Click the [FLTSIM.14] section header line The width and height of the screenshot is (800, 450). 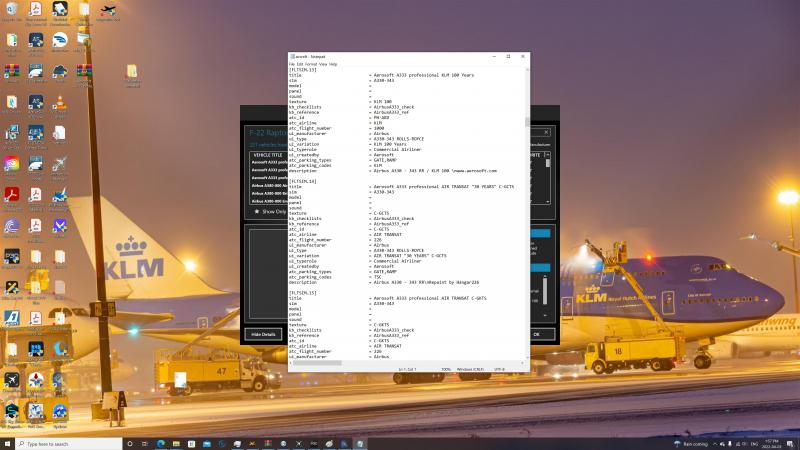(x=303, y=181)
